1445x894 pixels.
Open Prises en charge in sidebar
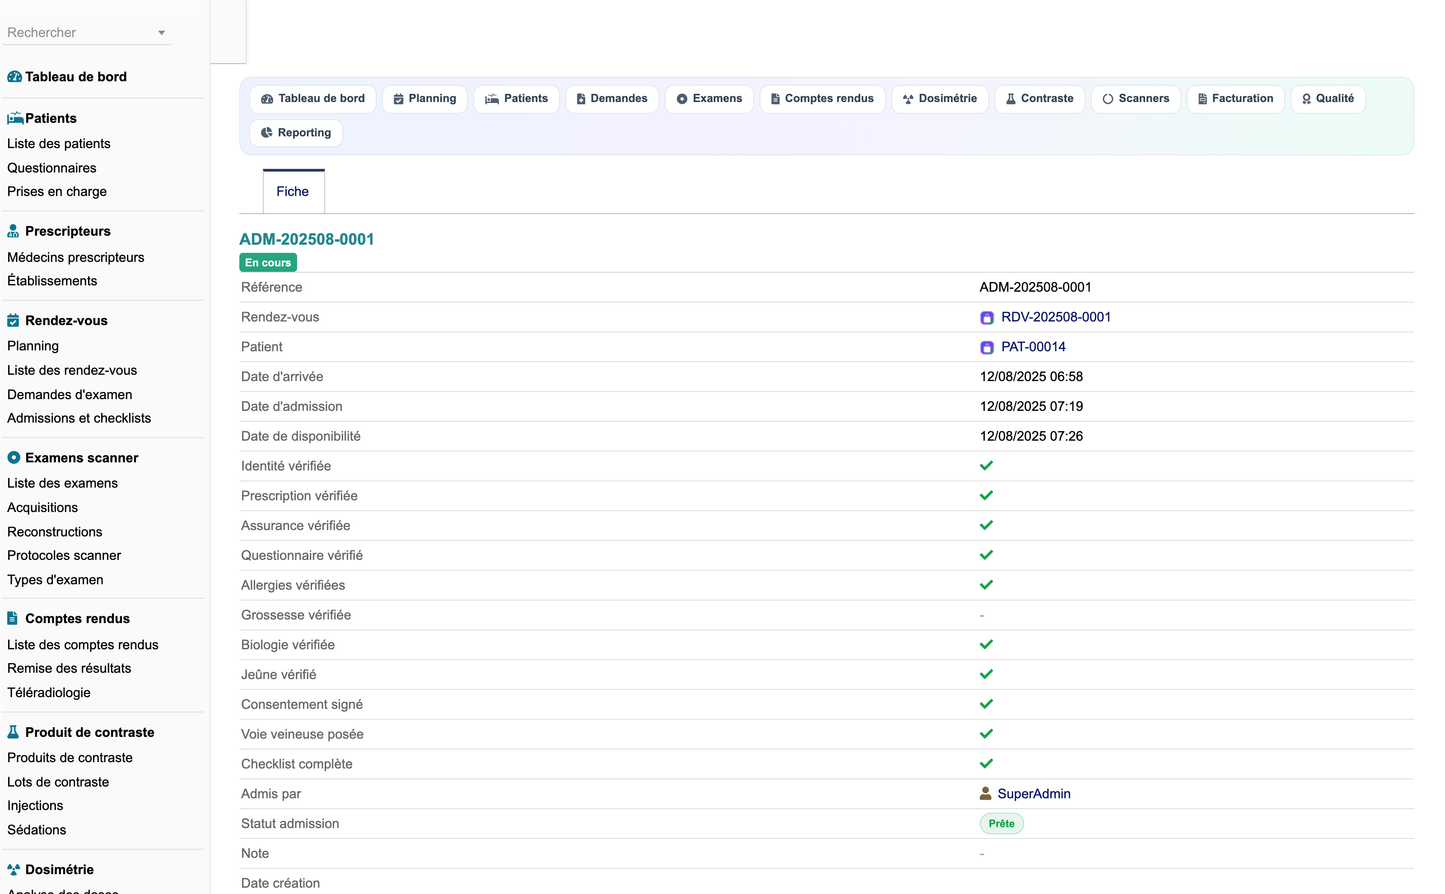57,192
